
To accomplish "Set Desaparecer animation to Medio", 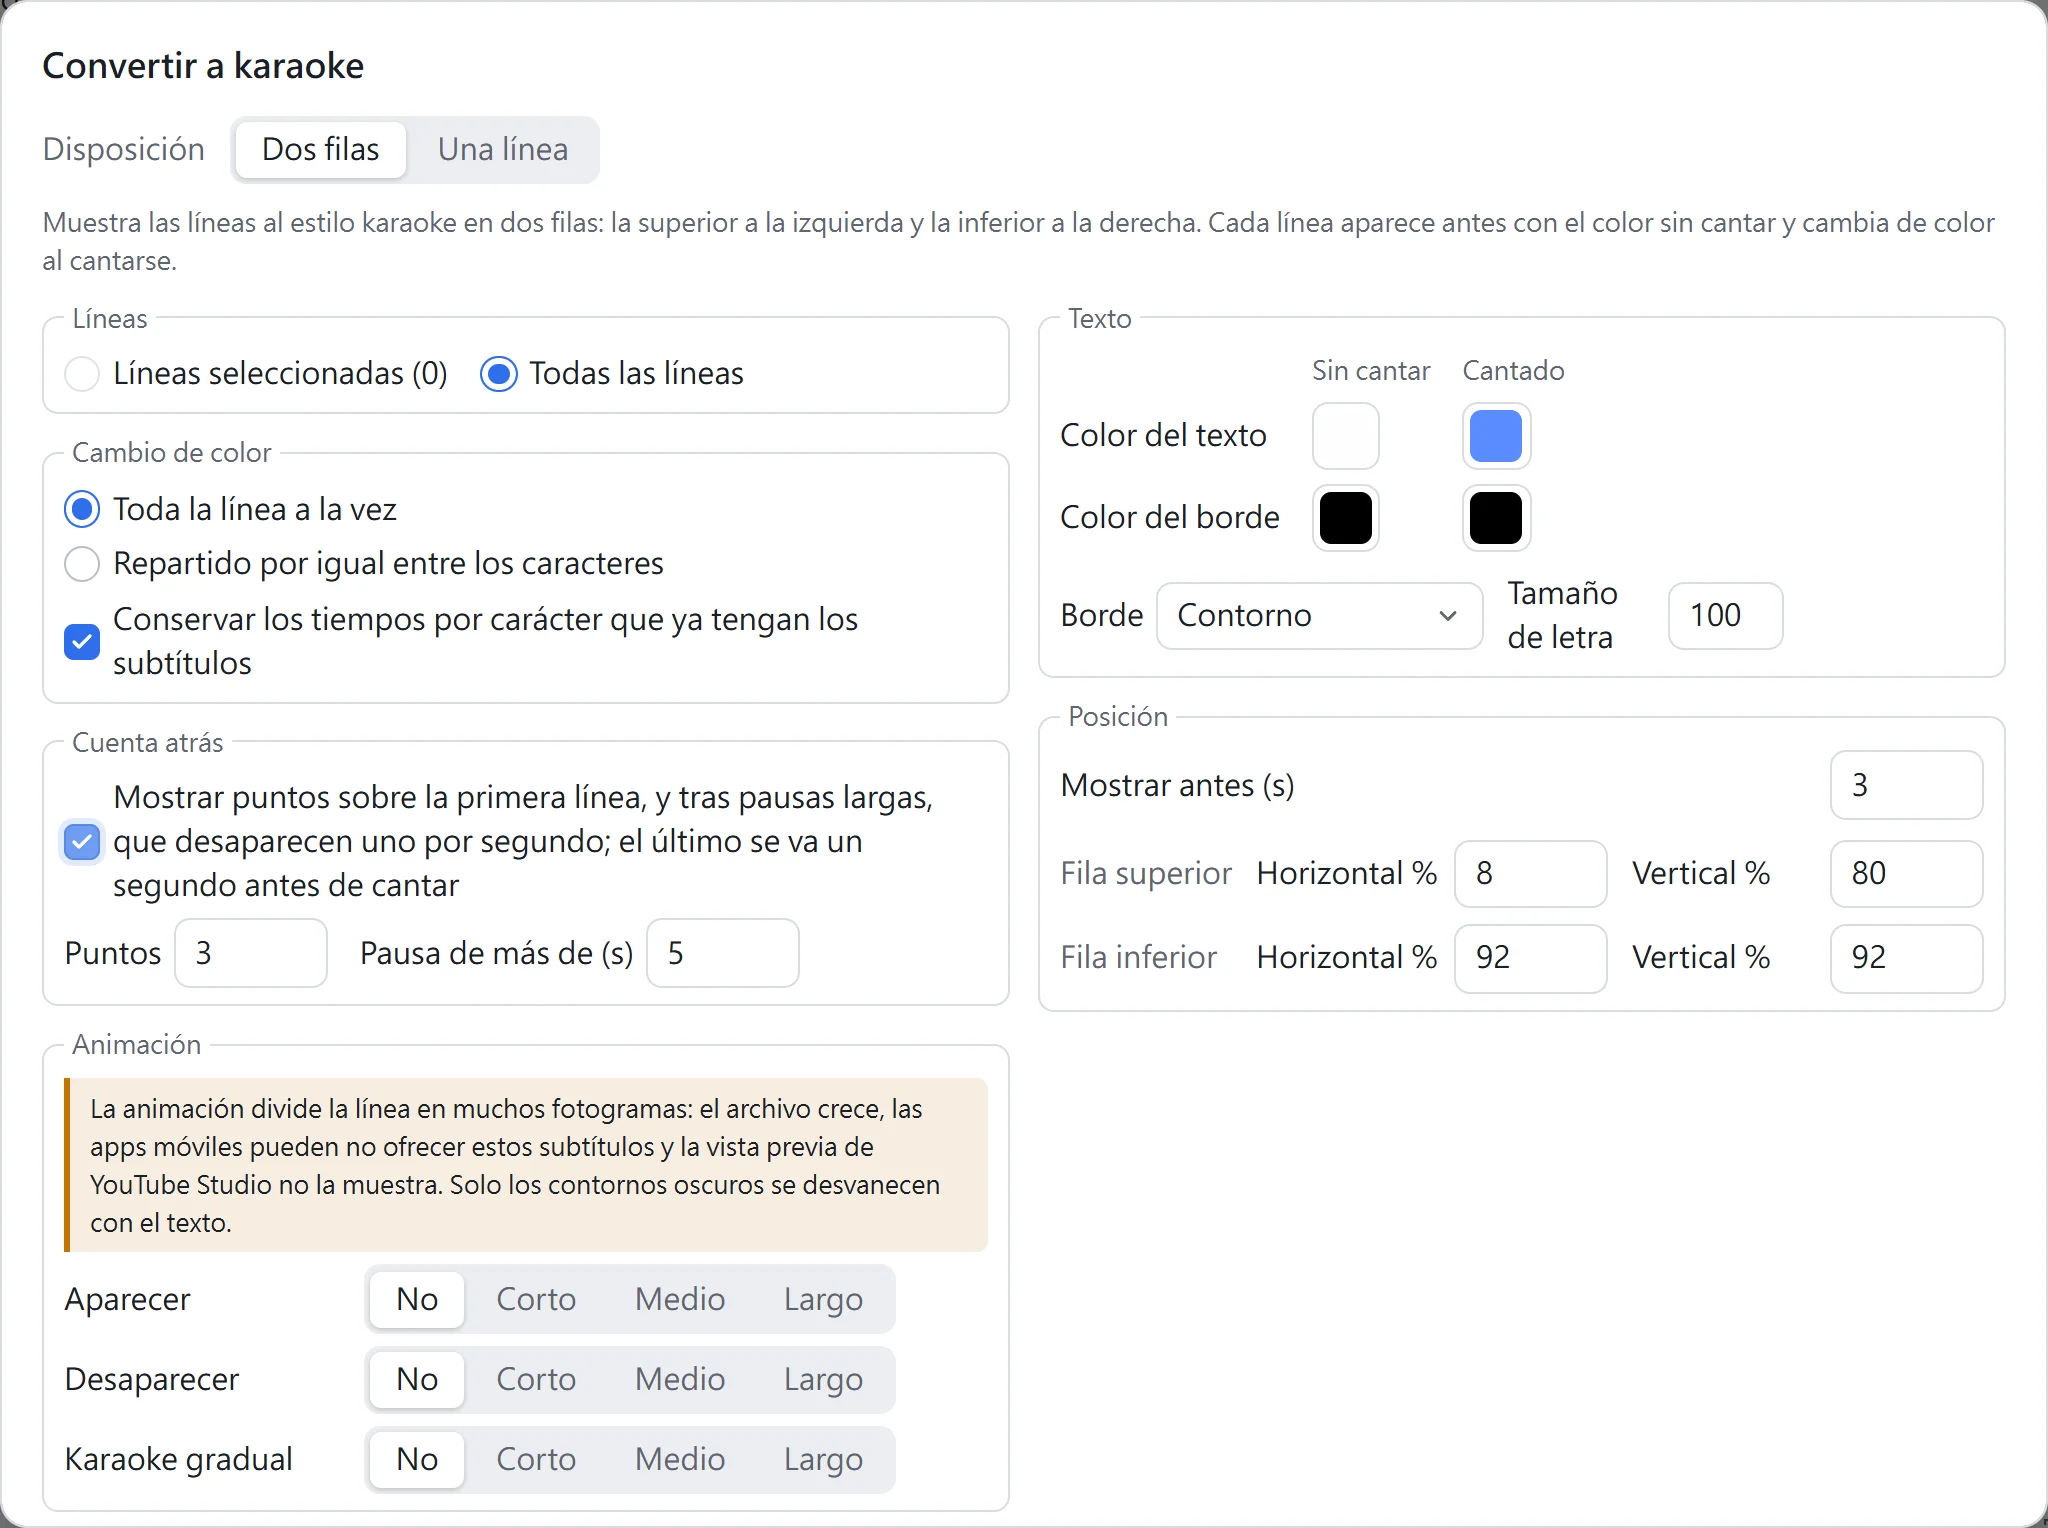I will 680,1380.
